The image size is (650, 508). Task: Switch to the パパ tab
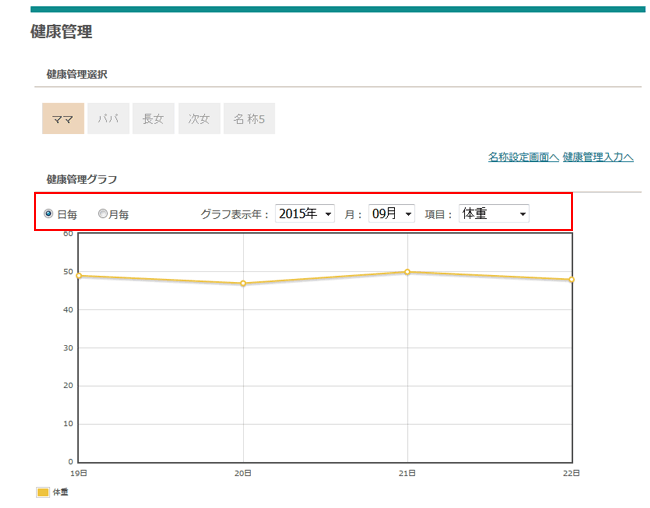109,119
